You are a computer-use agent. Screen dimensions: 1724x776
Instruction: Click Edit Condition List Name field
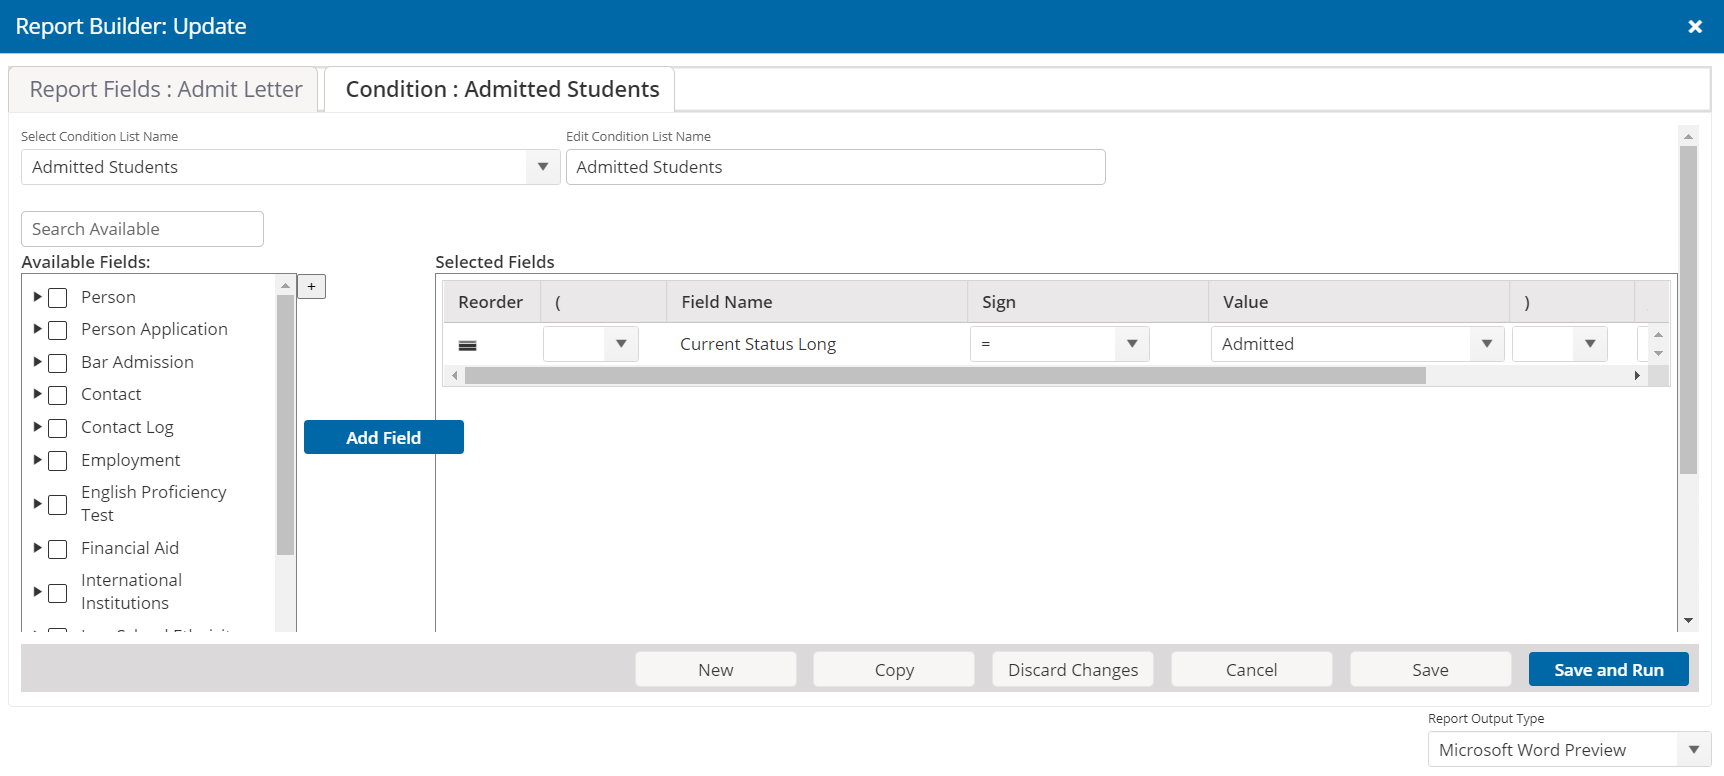click(x=836, y=167)
